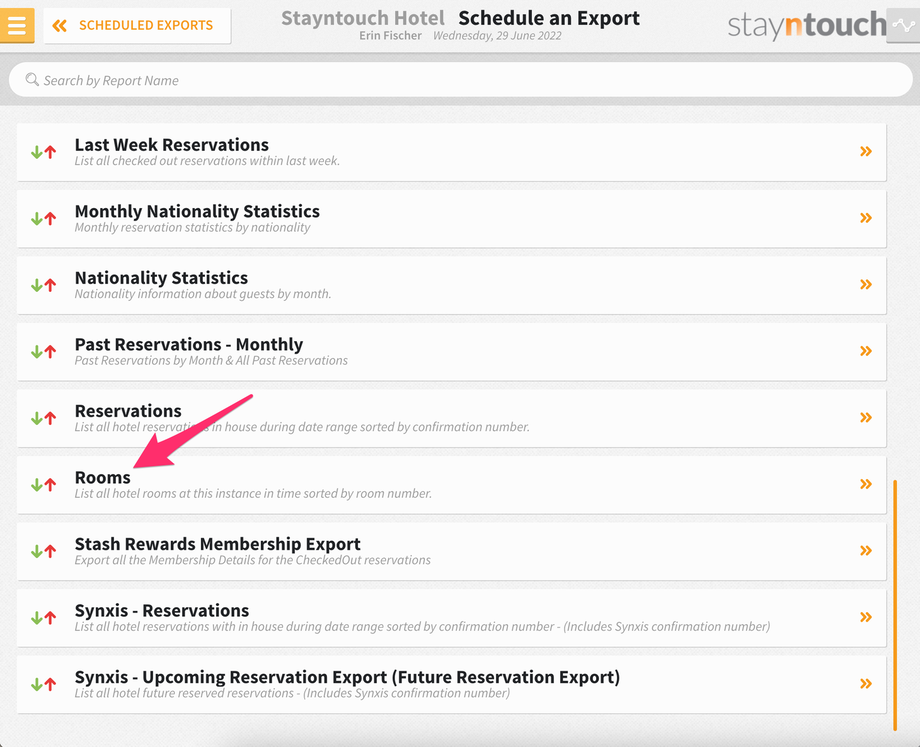The image size is (920, 747).
Task: Select the Reservations title
Action: (x=128, y=411)
